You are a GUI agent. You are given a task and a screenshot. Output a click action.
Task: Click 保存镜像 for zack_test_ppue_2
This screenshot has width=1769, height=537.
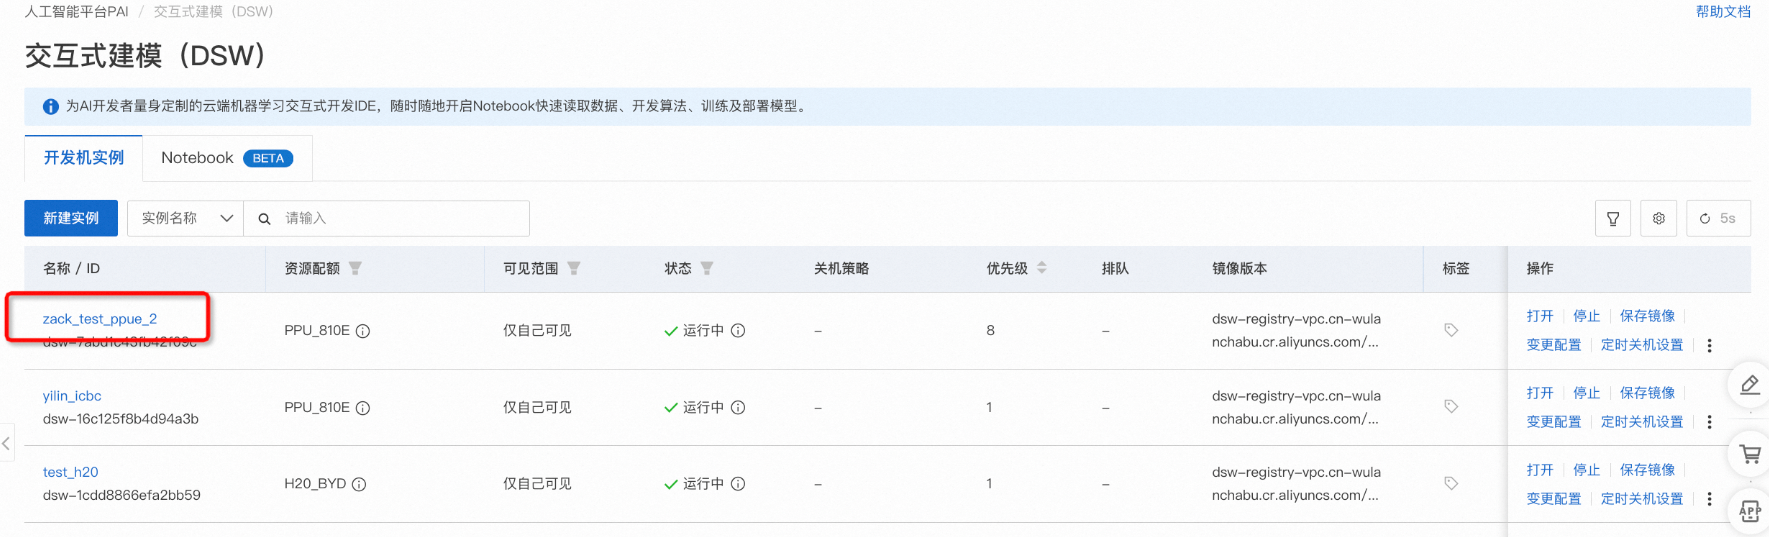click(x=1647, y=316)
